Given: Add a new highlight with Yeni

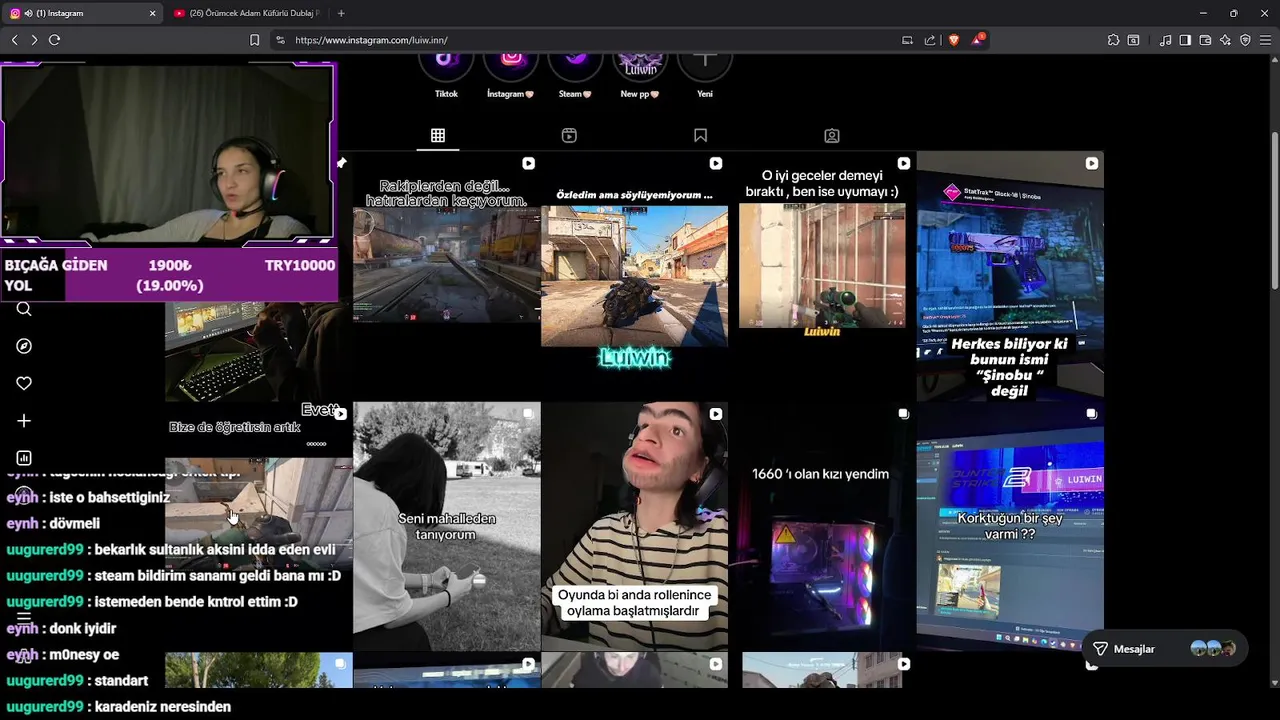Looking at the screenshot, I should (705, 70).
